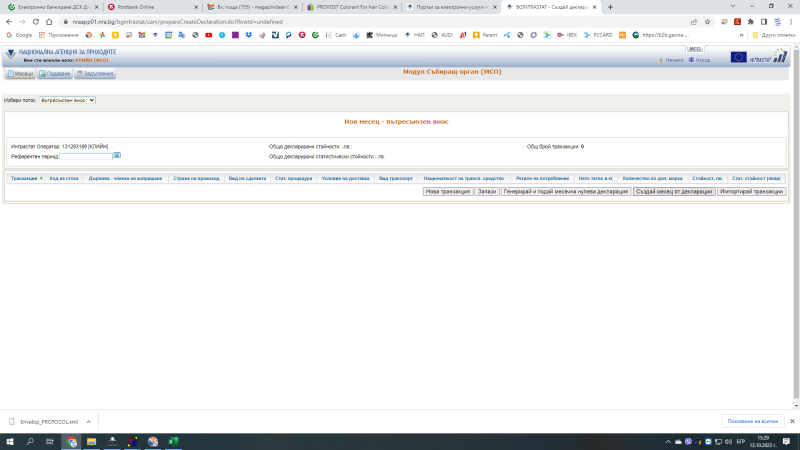Viewport: 800px width, 450px height.
Task: Expand the Избери поток dropdown
Action: pyautogui.click(x=66, y=100)
